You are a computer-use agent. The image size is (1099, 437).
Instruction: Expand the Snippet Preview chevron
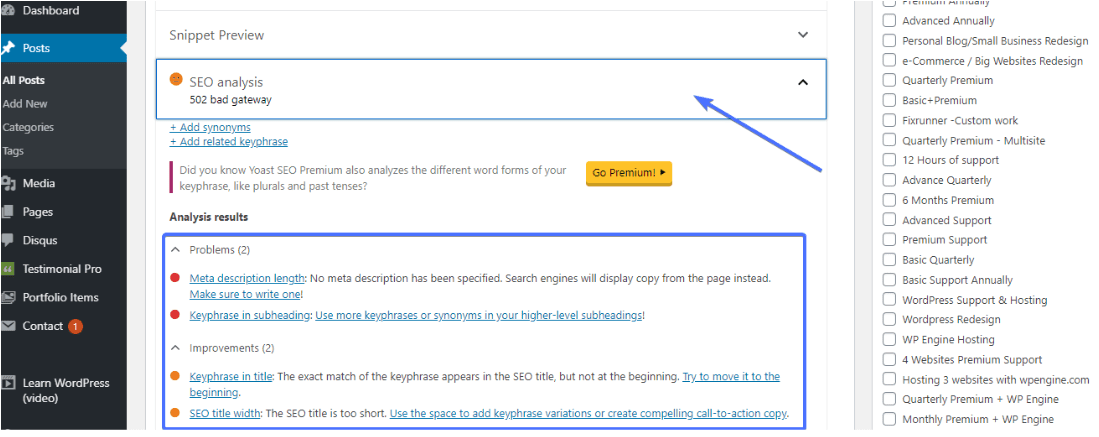[x=803, y=34]
